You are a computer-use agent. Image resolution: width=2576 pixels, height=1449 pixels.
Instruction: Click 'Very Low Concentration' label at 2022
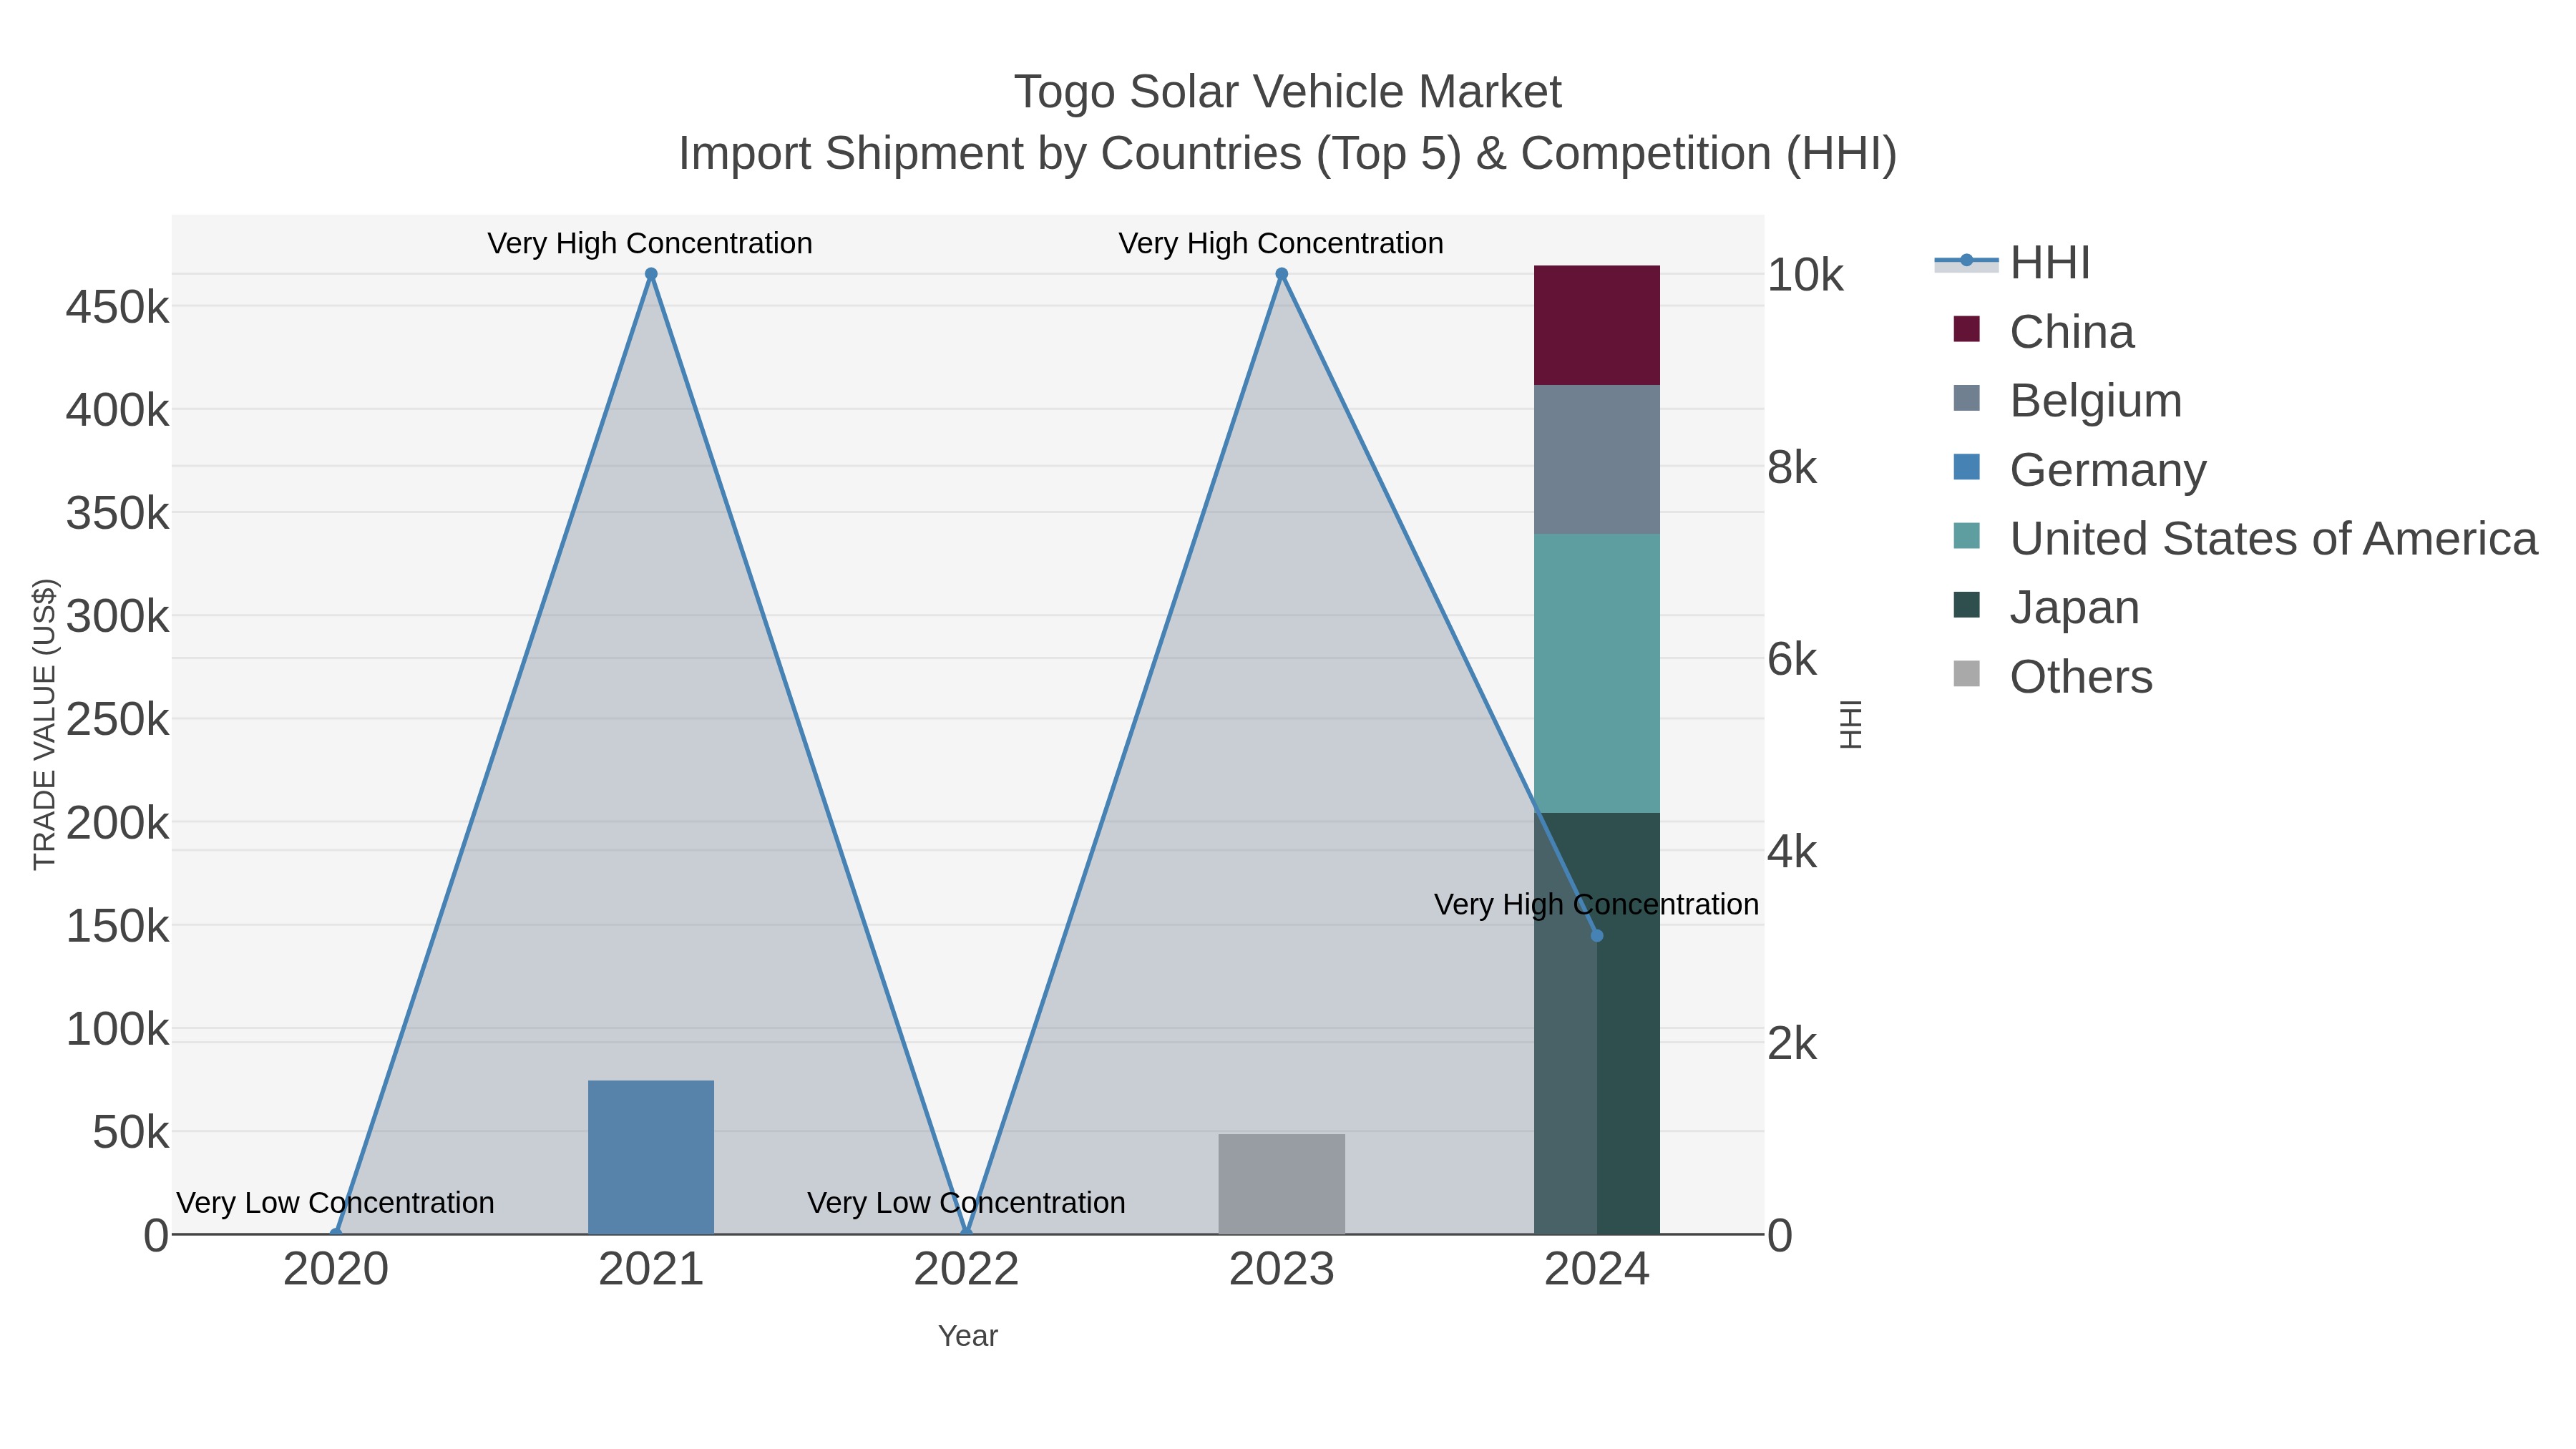tap(966, 1202)
